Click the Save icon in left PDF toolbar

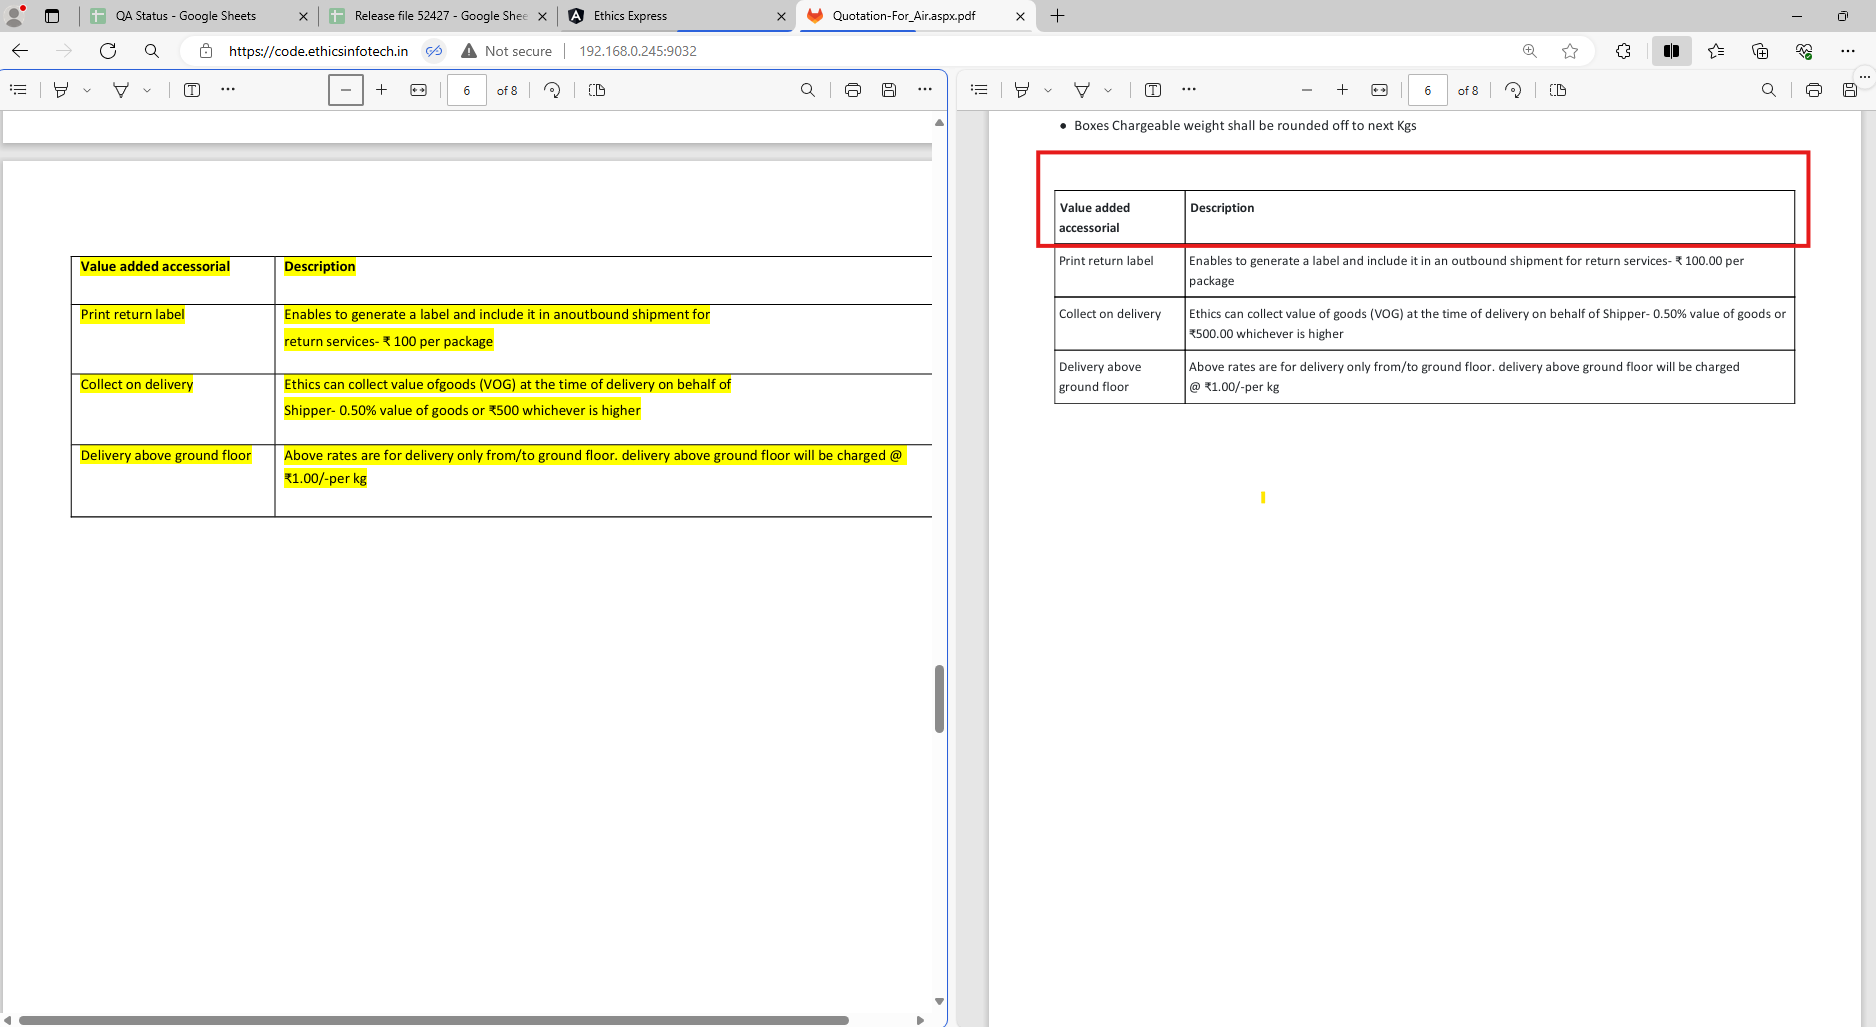(x=888, y=90)
